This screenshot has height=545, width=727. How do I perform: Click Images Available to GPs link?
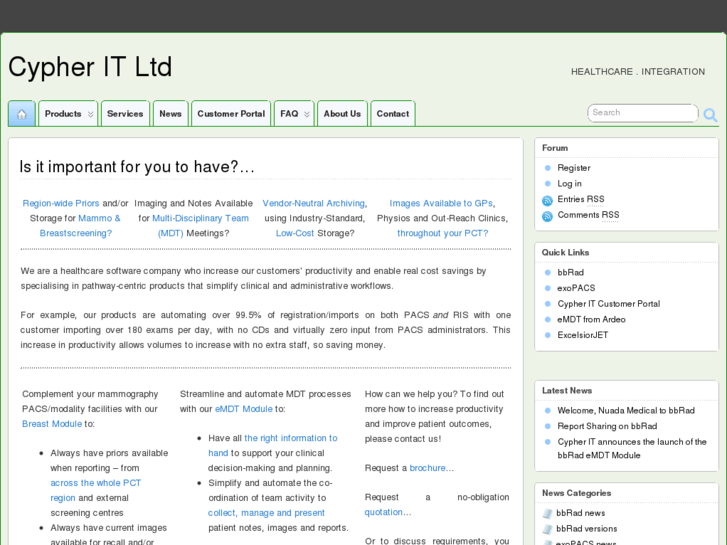click(x=441, y=203)
